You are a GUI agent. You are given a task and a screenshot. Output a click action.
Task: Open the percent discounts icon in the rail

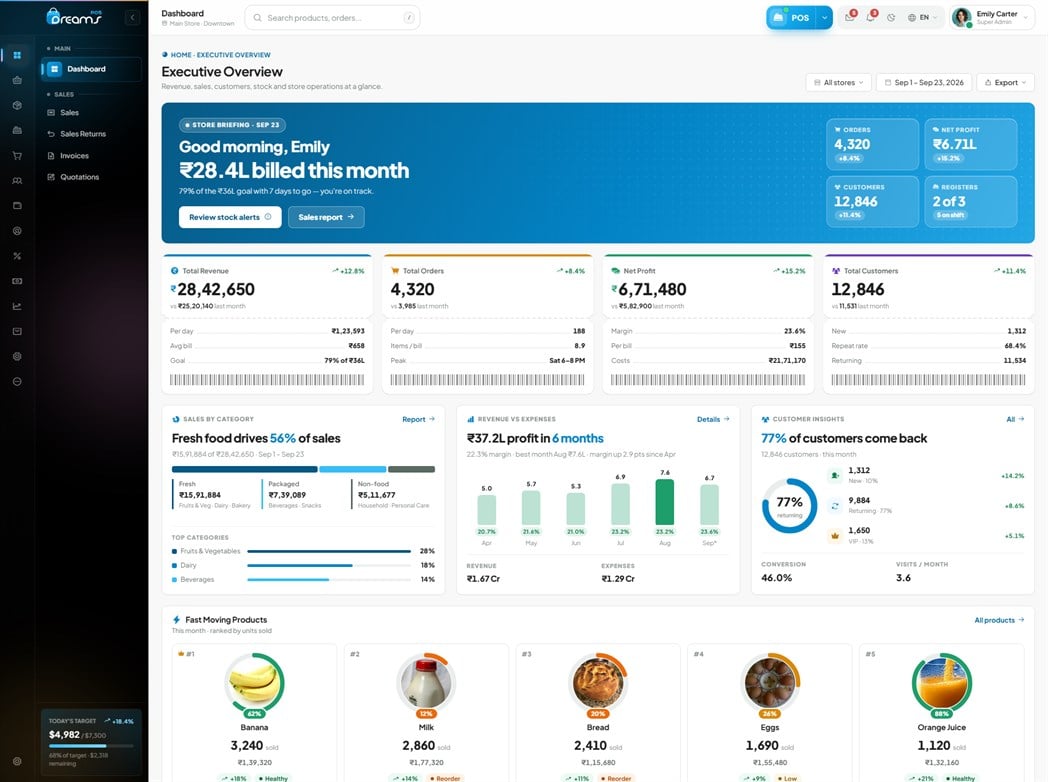[x=17, y=256]
